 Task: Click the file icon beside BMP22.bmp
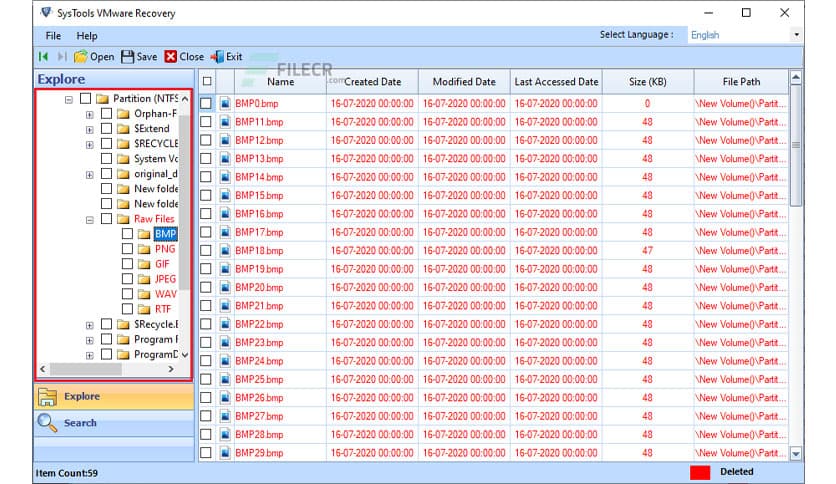(x=226, y=324)
